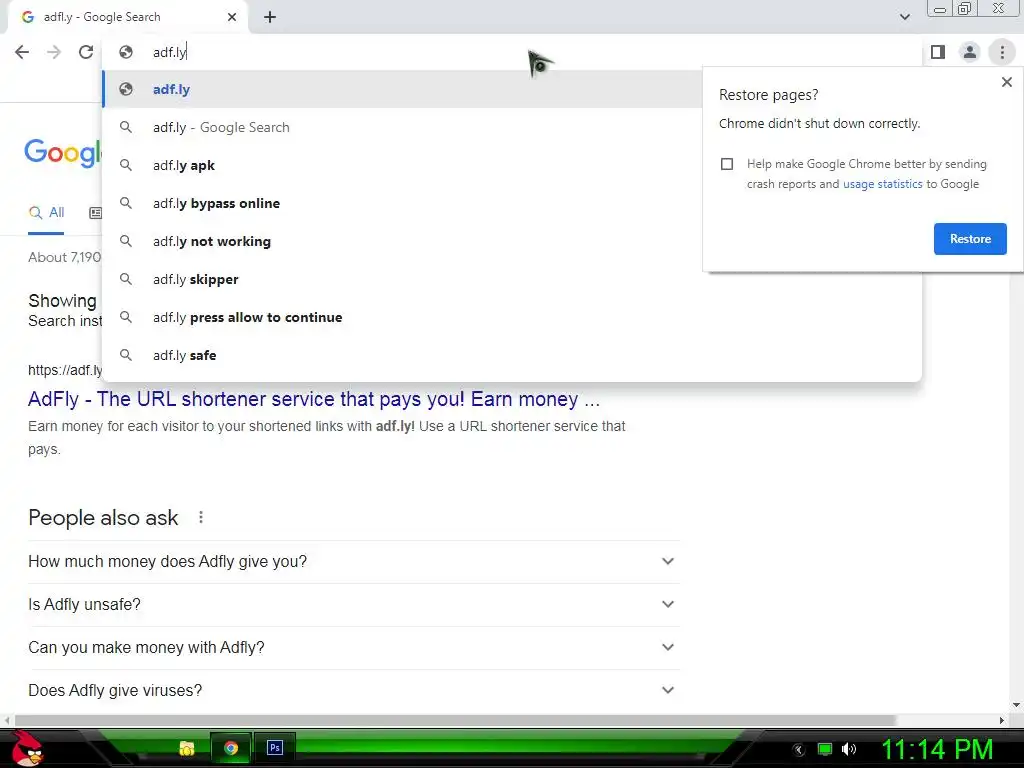
Task: Choose the 'adf.ly - Google Search' suggestion
Action: tap(403, 127)
